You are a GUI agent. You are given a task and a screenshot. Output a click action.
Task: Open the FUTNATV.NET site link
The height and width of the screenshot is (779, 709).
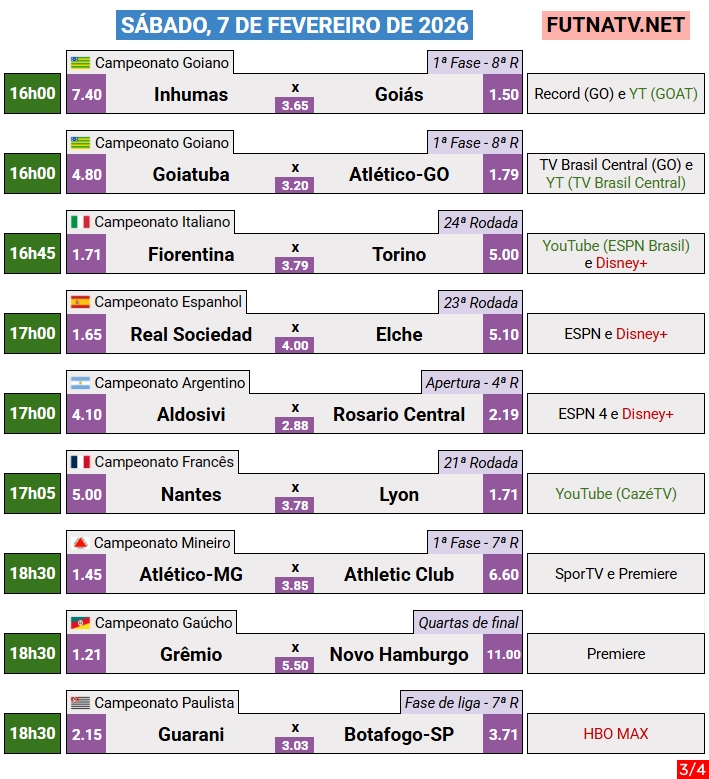(616, 24)
